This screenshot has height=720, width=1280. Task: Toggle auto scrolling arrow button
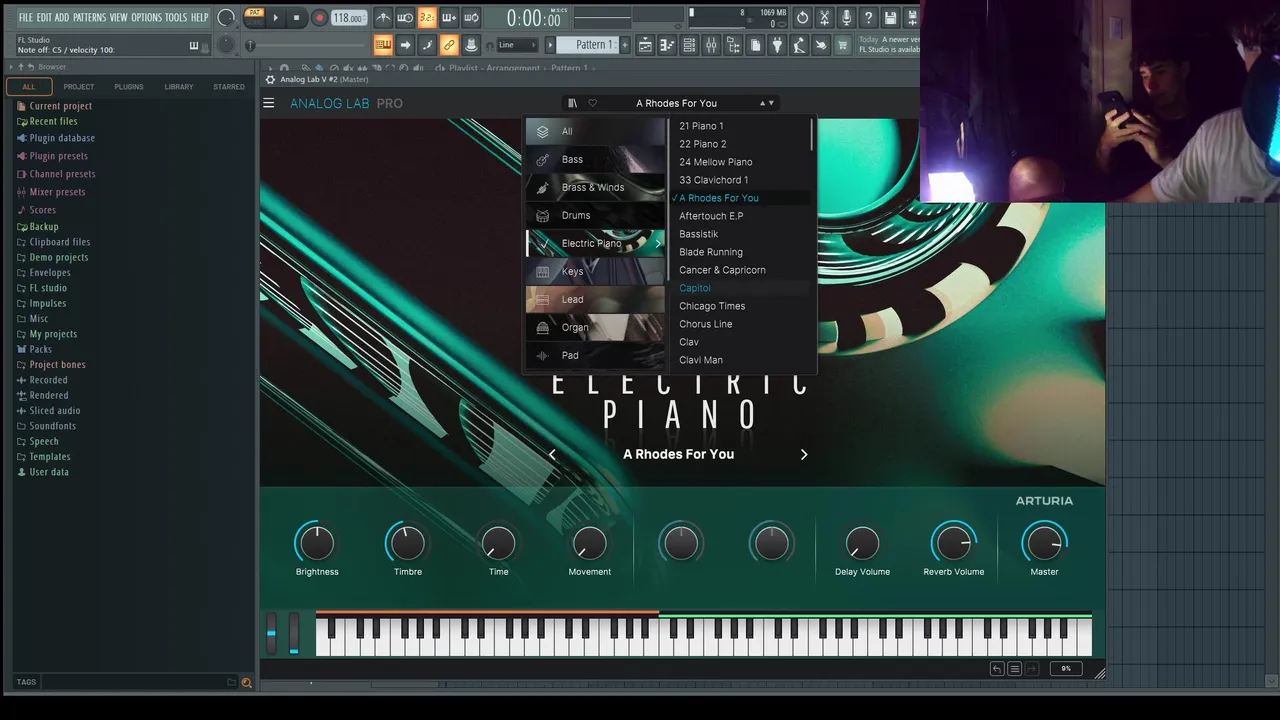tap(406, 45)
